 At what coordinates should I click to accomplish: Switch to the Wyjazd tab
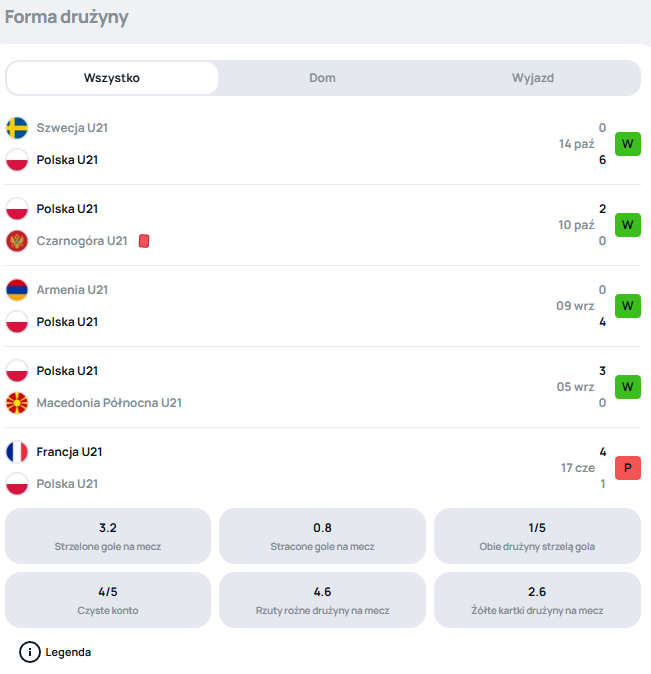tap(533, 78)
